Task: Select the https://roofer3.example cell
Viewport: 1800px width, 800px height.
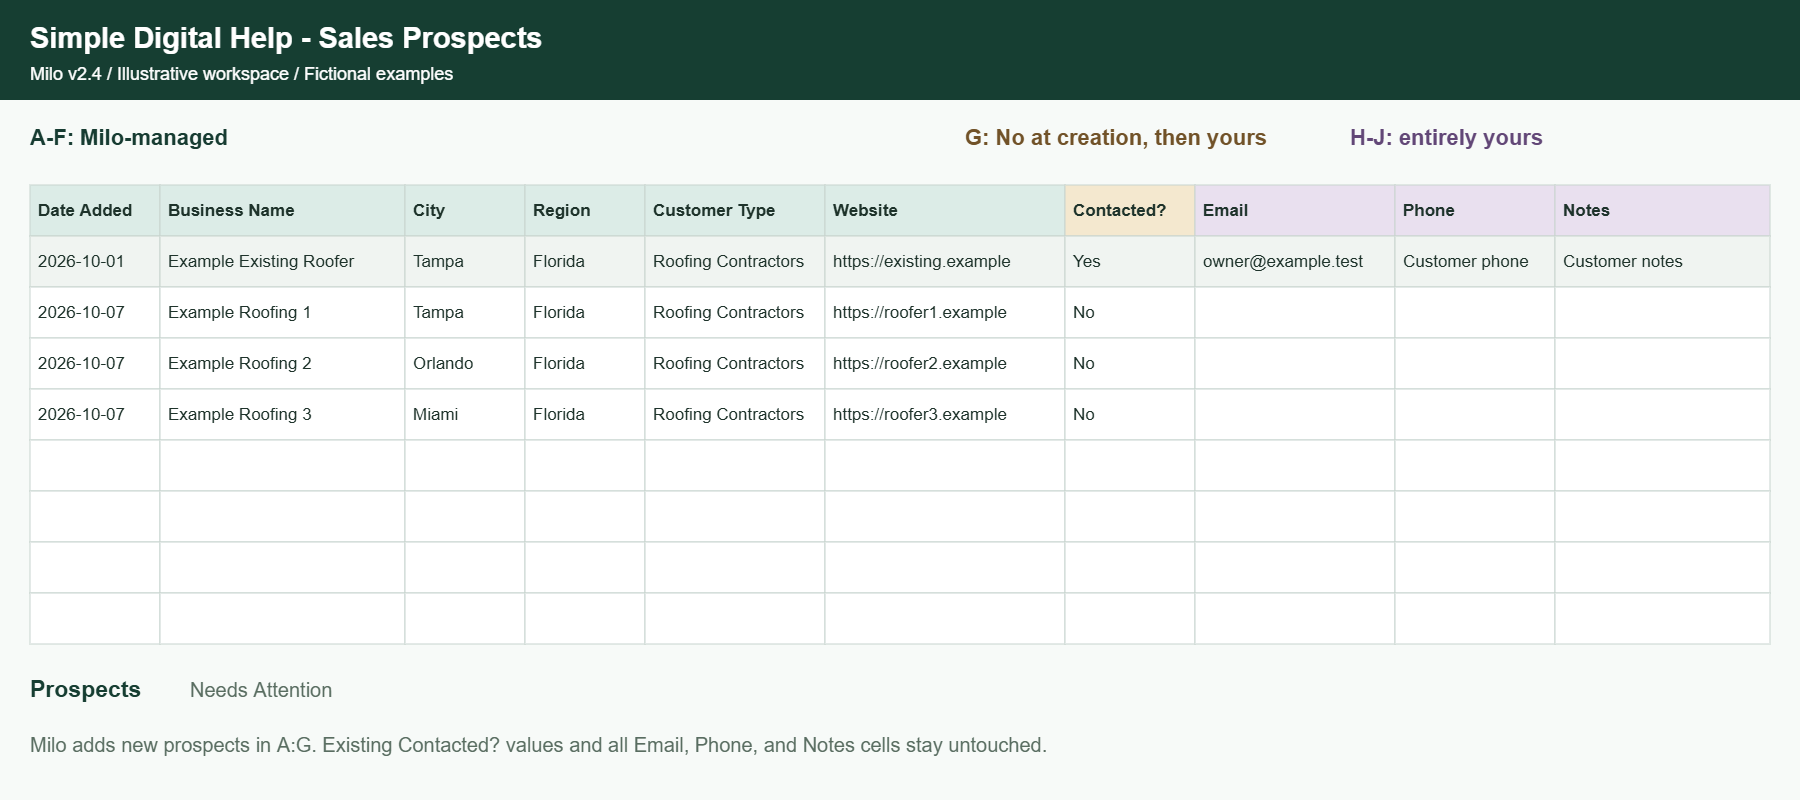Action: click(945, 414)
